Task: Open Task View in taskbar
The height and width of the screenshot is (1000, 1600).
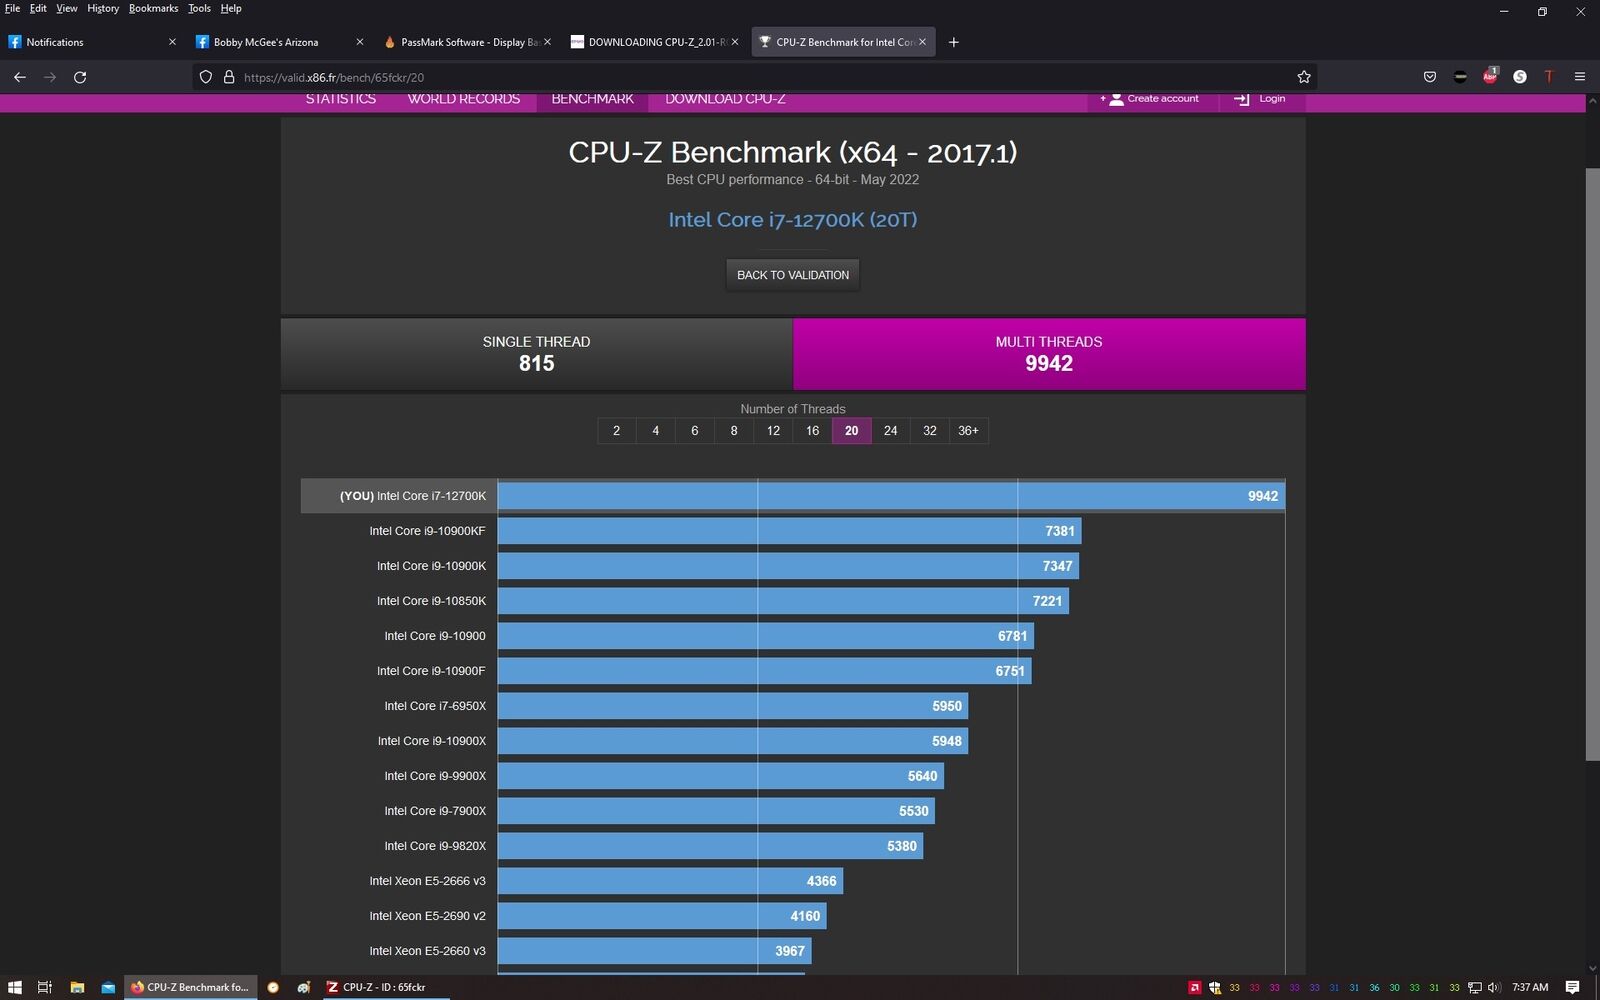Action: (44, 987)
